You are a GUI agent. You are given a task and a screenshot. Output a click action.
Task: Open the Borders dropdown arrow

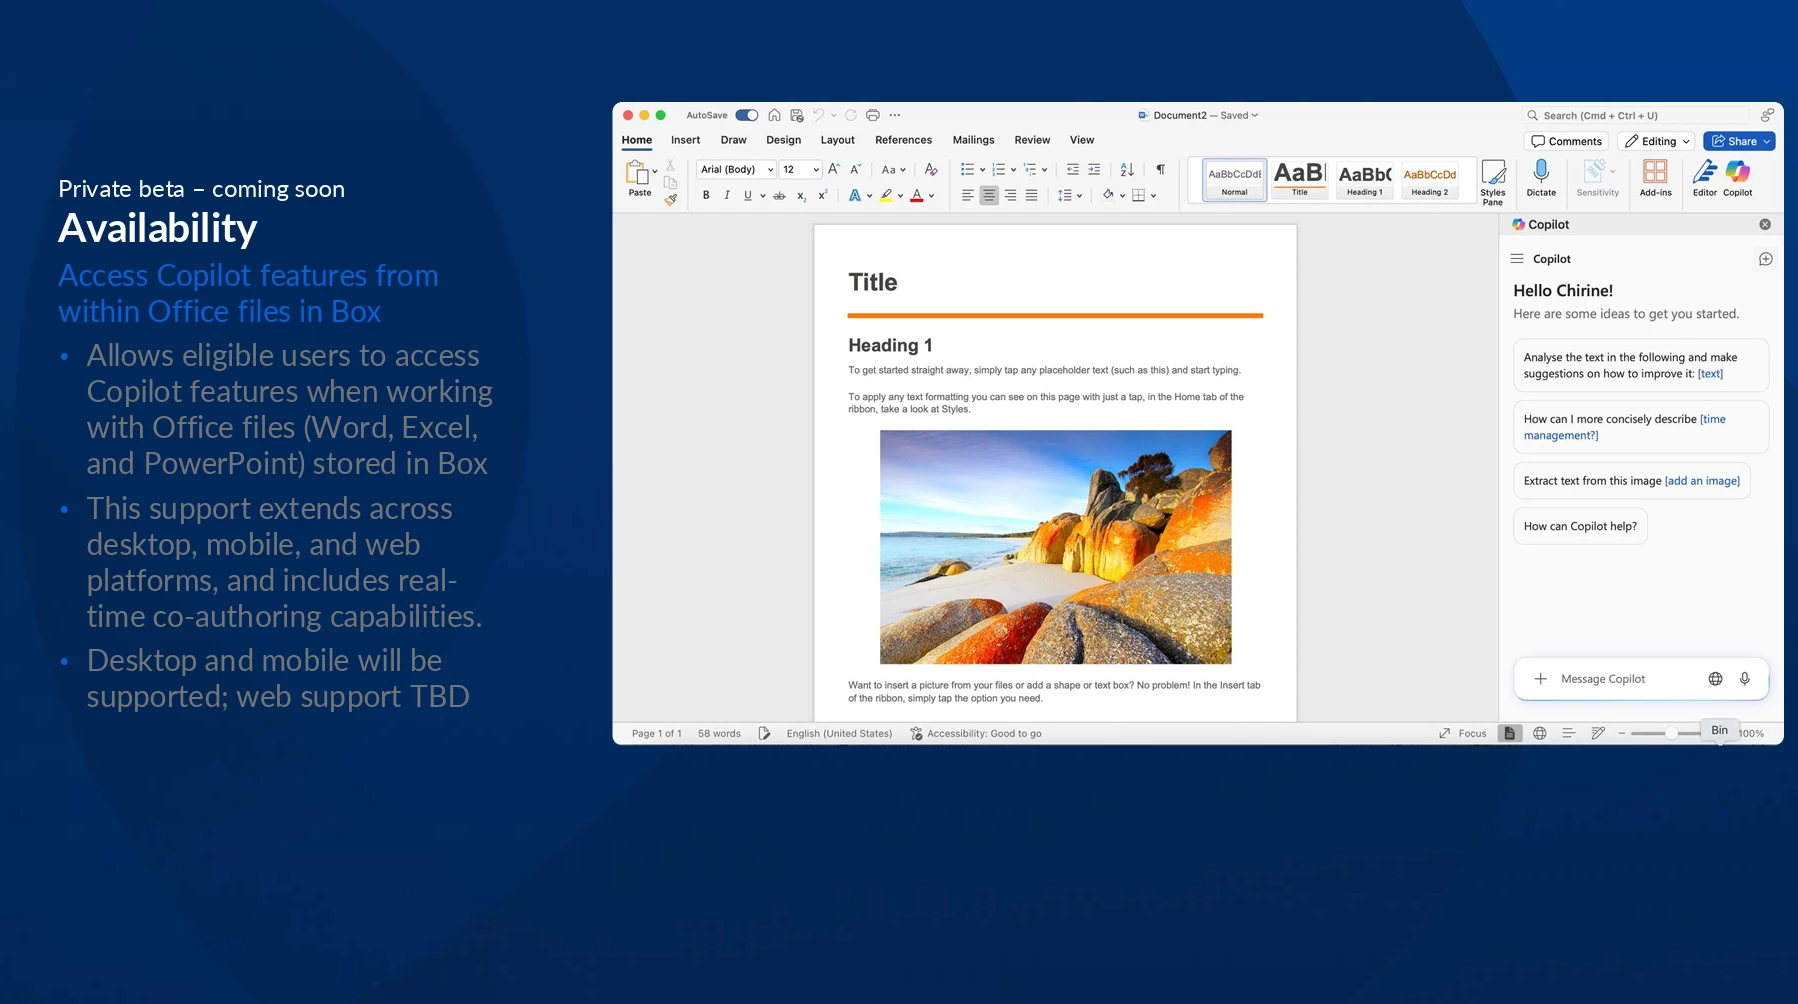point(1153,196)
